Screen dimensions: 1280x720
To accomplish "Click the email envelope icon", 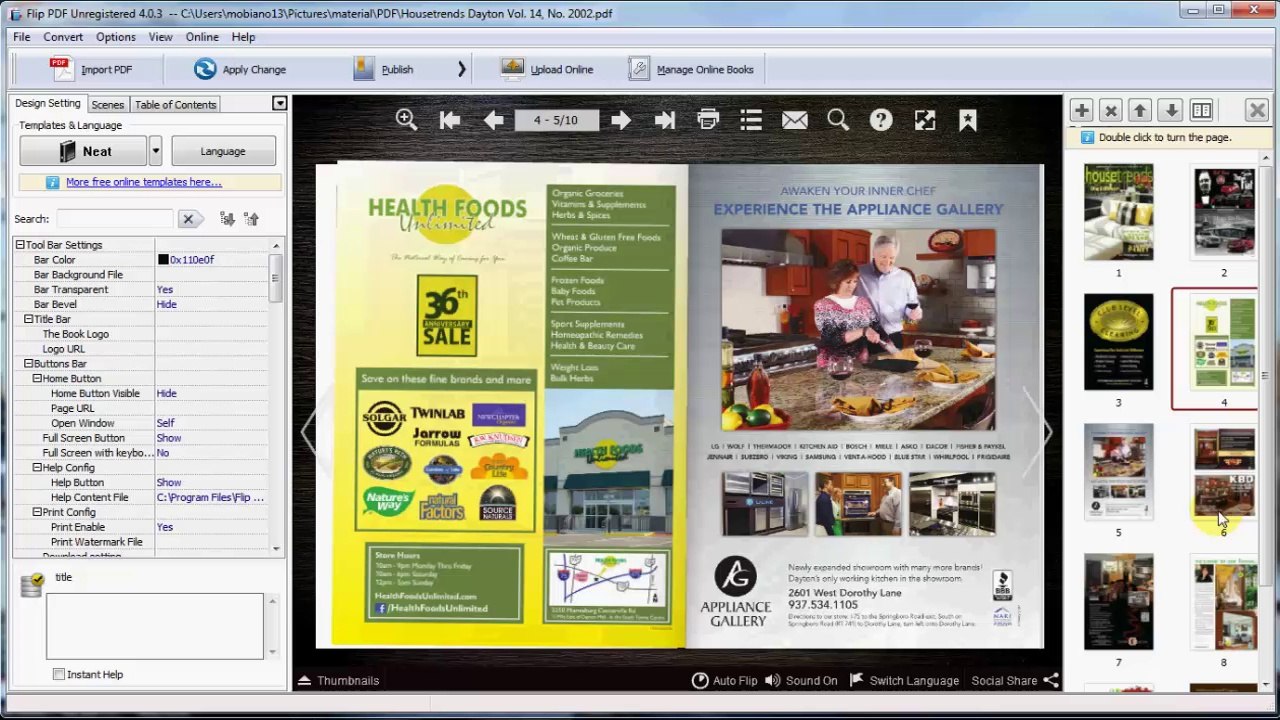I will click(x=795, y=120).
